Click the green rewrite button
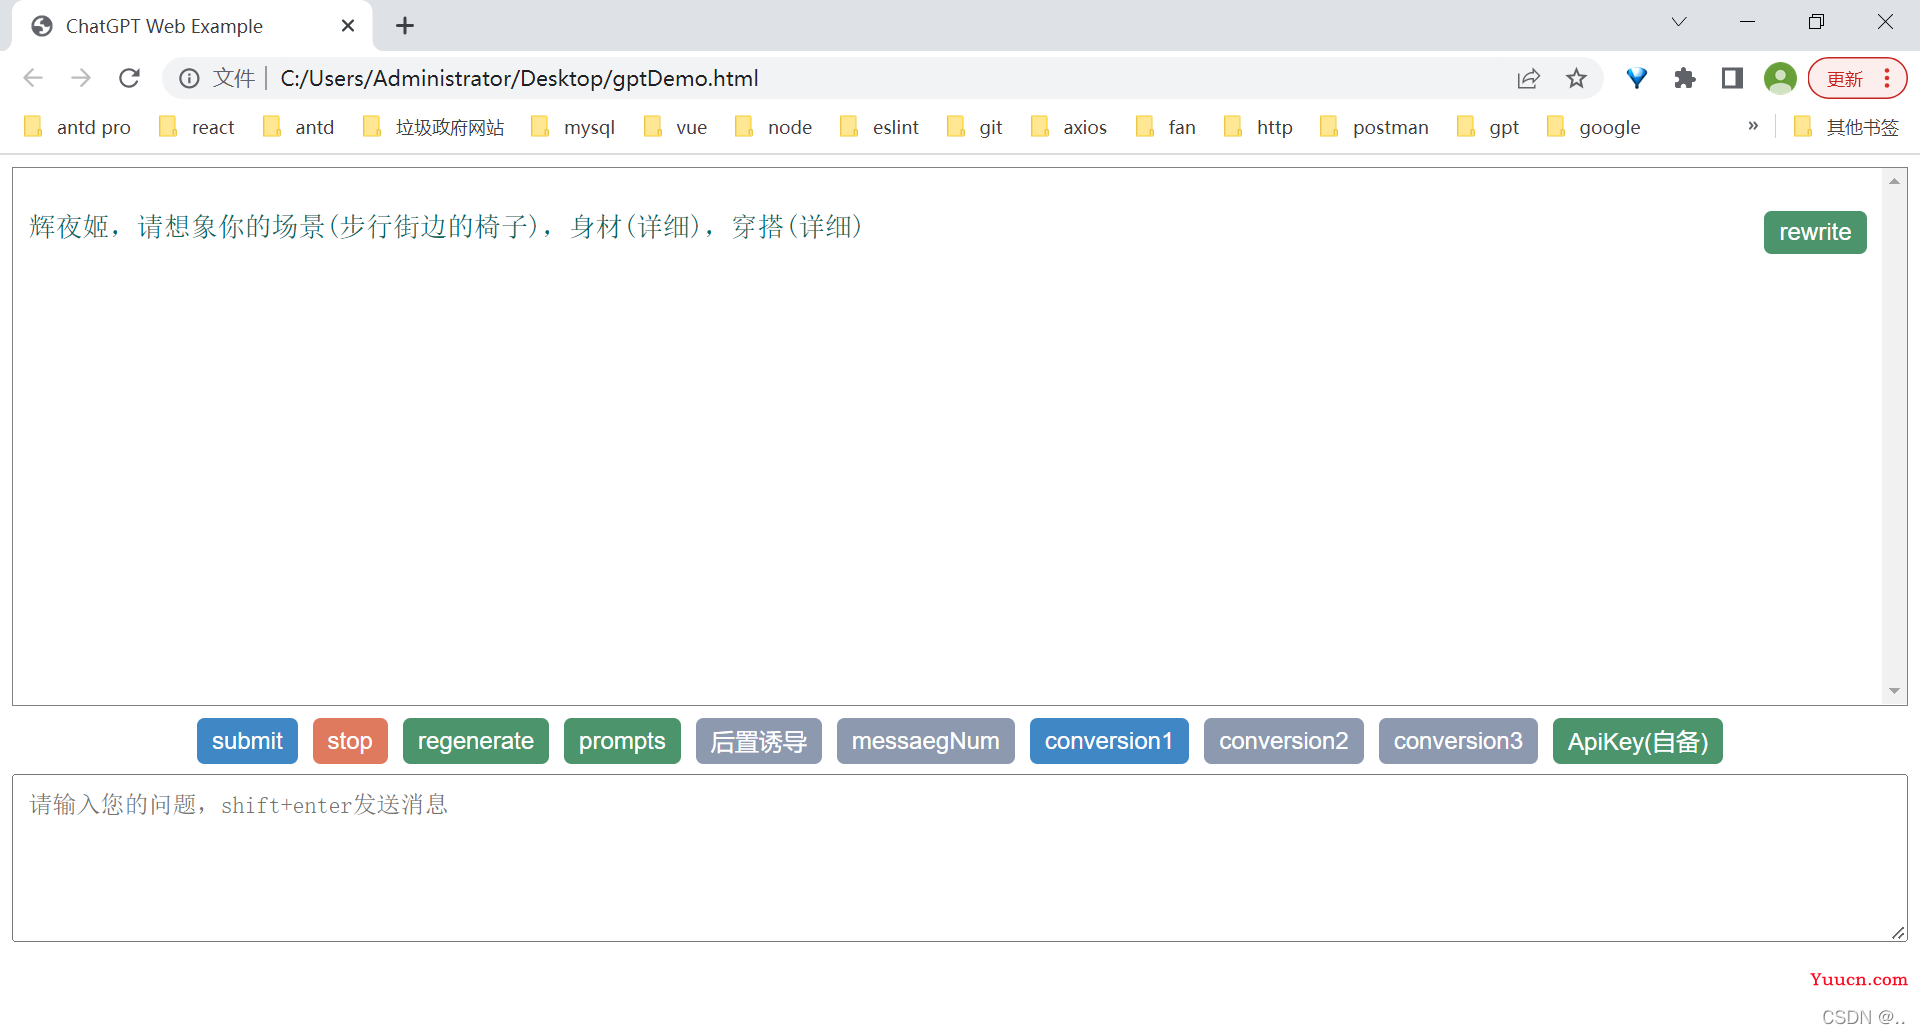The image size is (1920, 1034). click(x=1815, y=232)
